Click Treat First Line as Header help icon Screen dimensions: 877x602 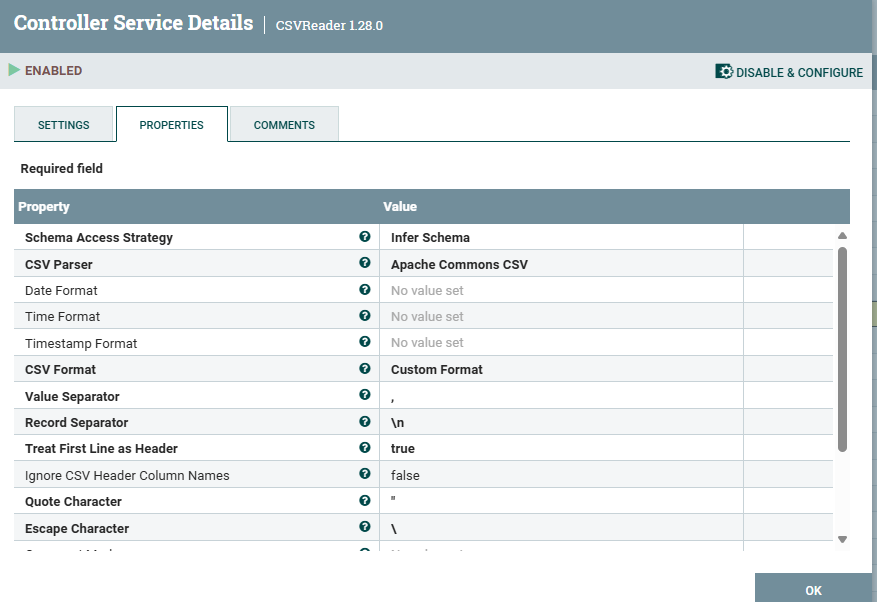click(365, 448)
